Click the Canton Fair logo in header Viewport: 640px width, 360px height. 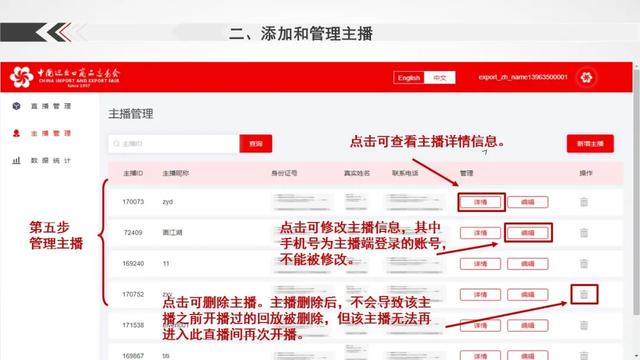(x=65, y=77)
